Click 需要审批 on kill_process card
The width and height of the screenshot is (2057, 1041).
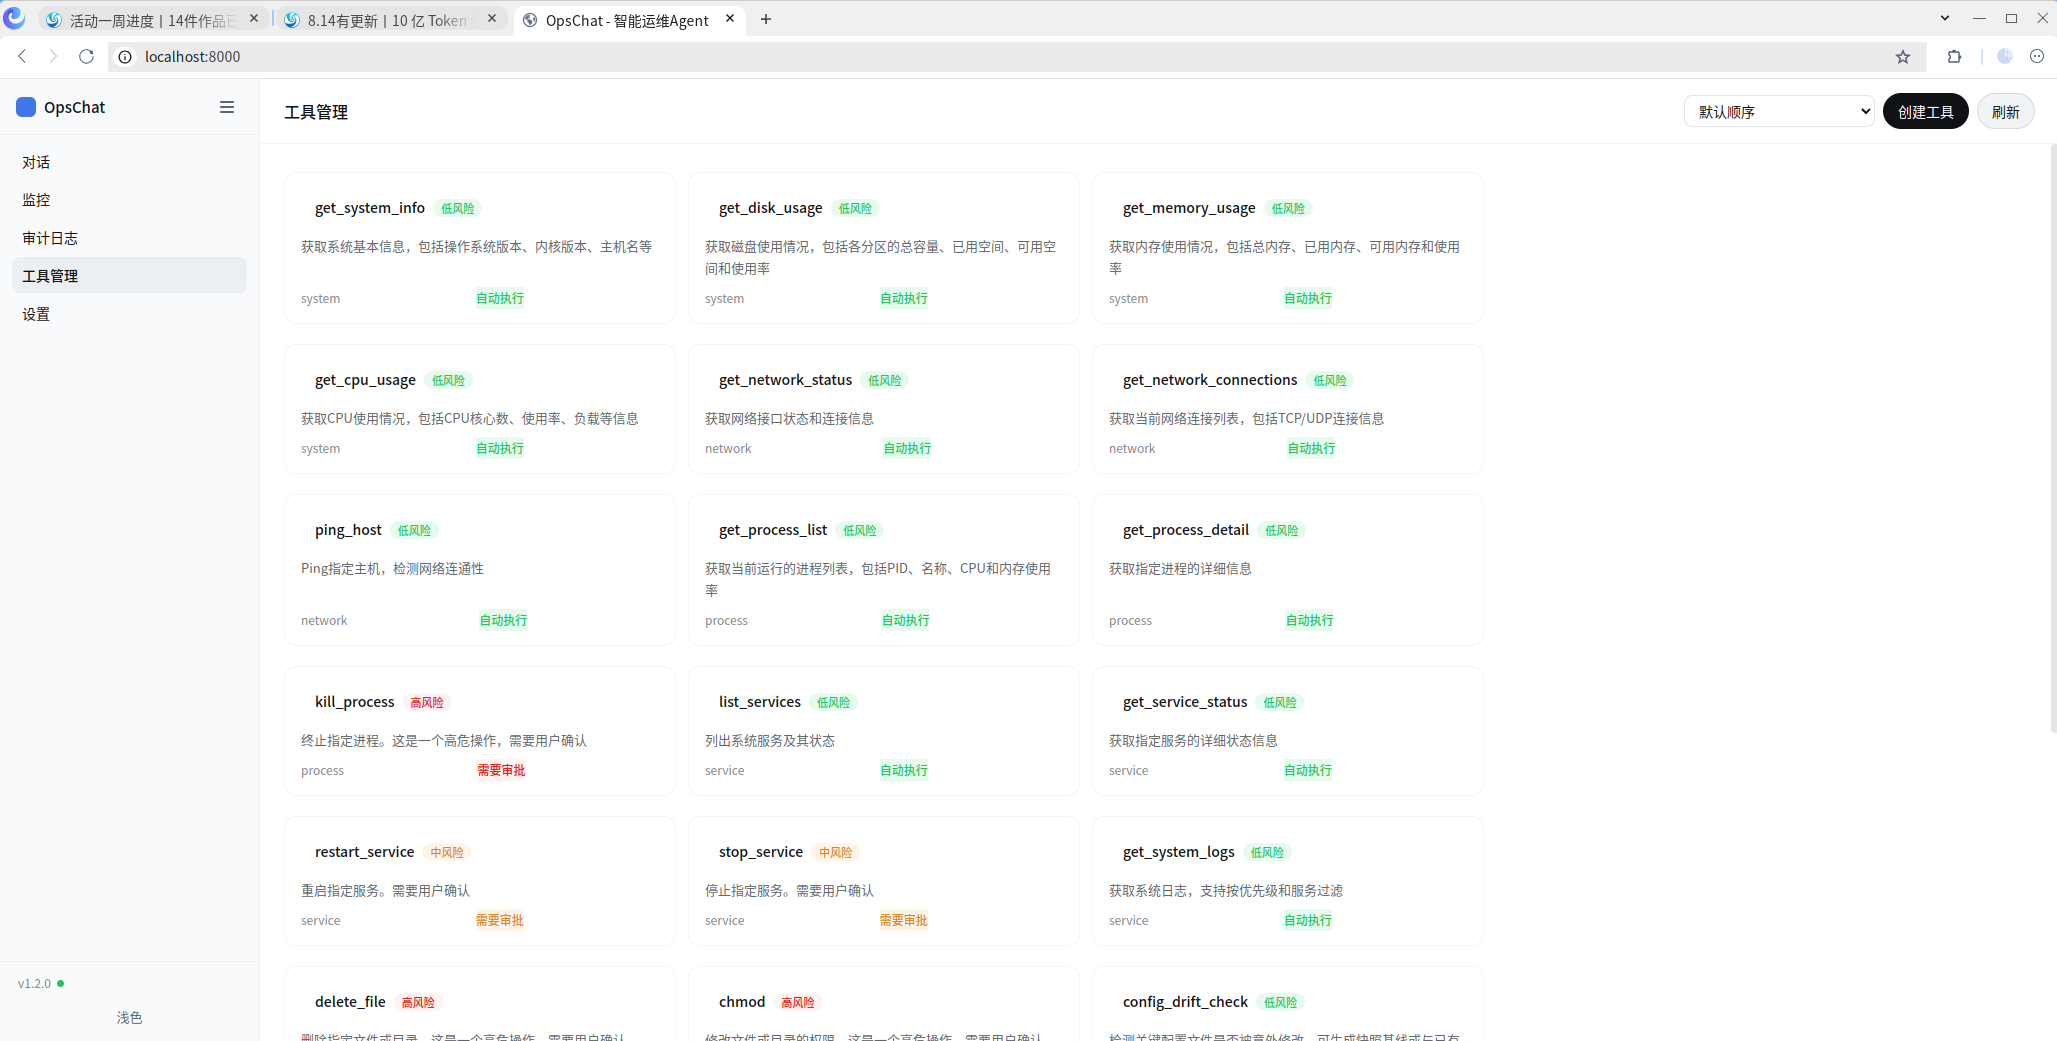pos(501,770)
